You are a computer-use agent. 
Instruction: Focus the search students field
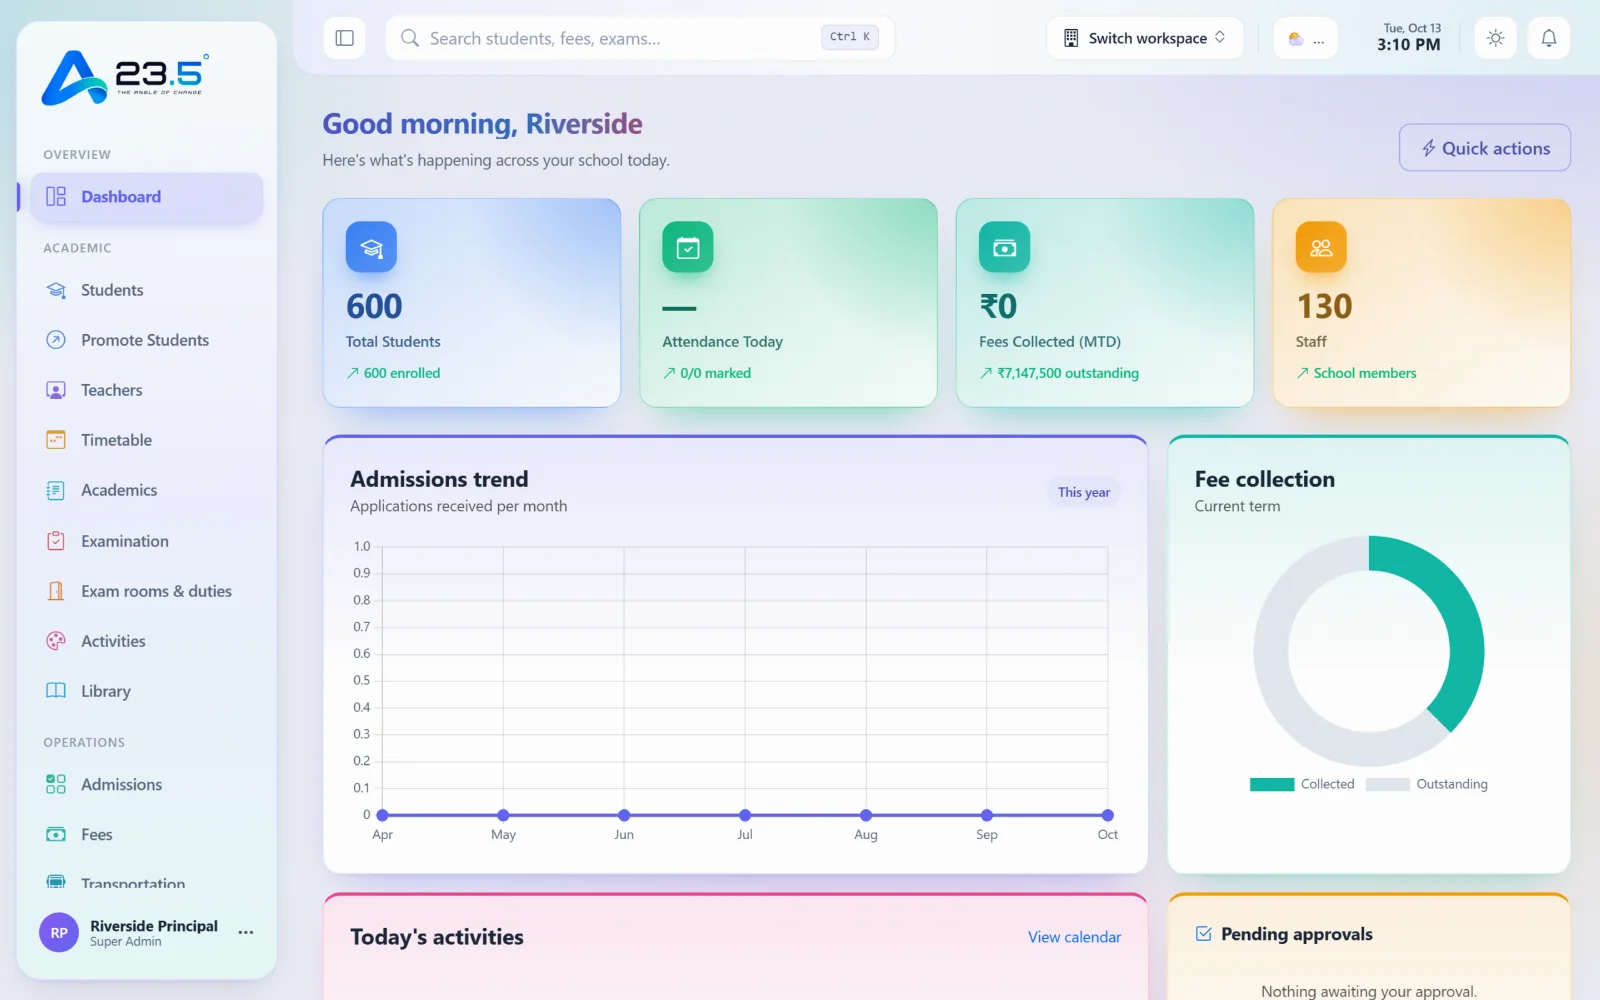click(640, 38)
